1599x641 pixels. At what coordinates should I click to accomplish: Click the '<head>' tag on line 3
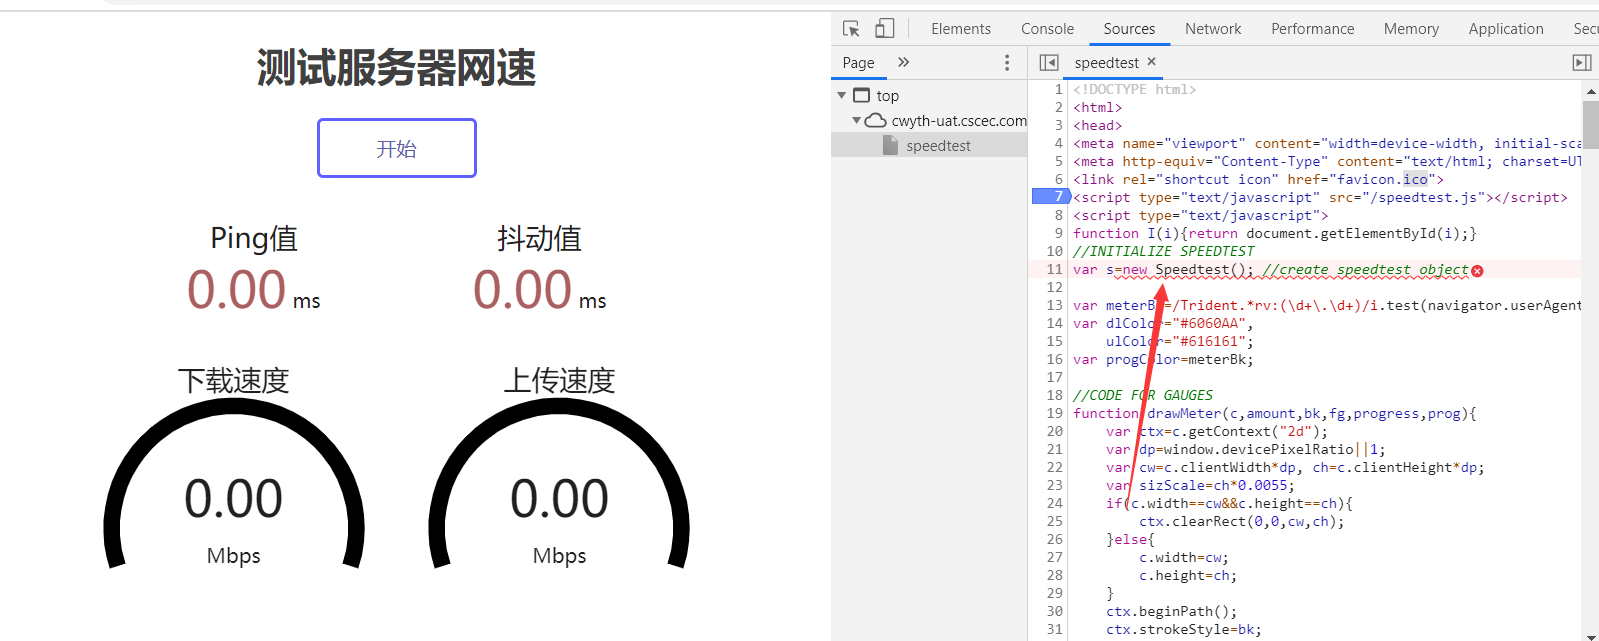tap(1097, 125)
